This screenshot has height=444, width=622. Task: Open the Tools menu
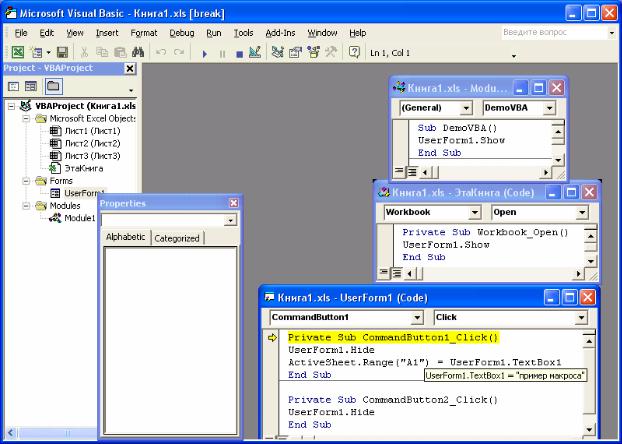[x=243, y=33]
